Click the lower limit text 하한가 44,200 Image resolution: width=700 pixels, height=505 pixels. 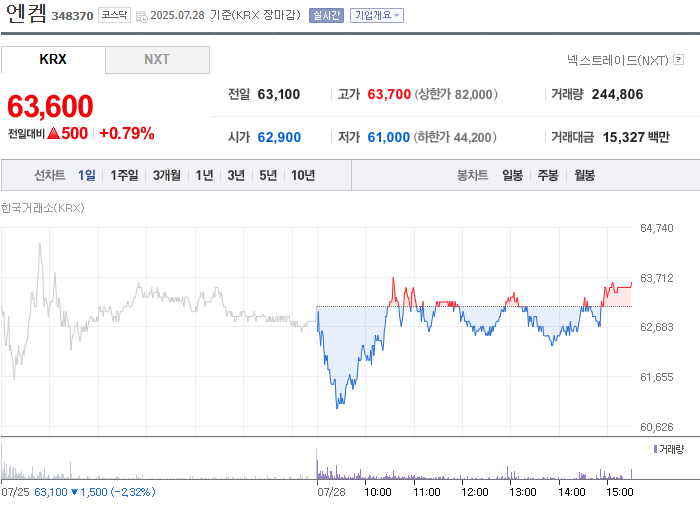[455, 137]
